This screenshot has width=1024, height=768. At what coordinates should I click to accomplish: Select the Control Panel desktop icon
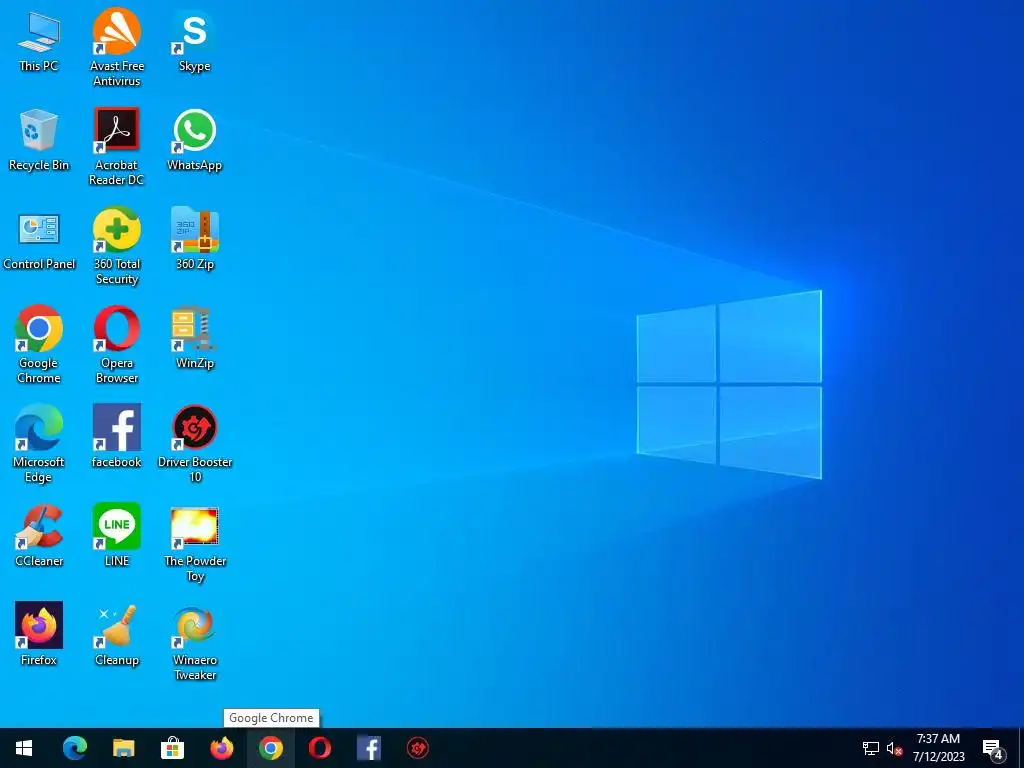coord(39,240)
